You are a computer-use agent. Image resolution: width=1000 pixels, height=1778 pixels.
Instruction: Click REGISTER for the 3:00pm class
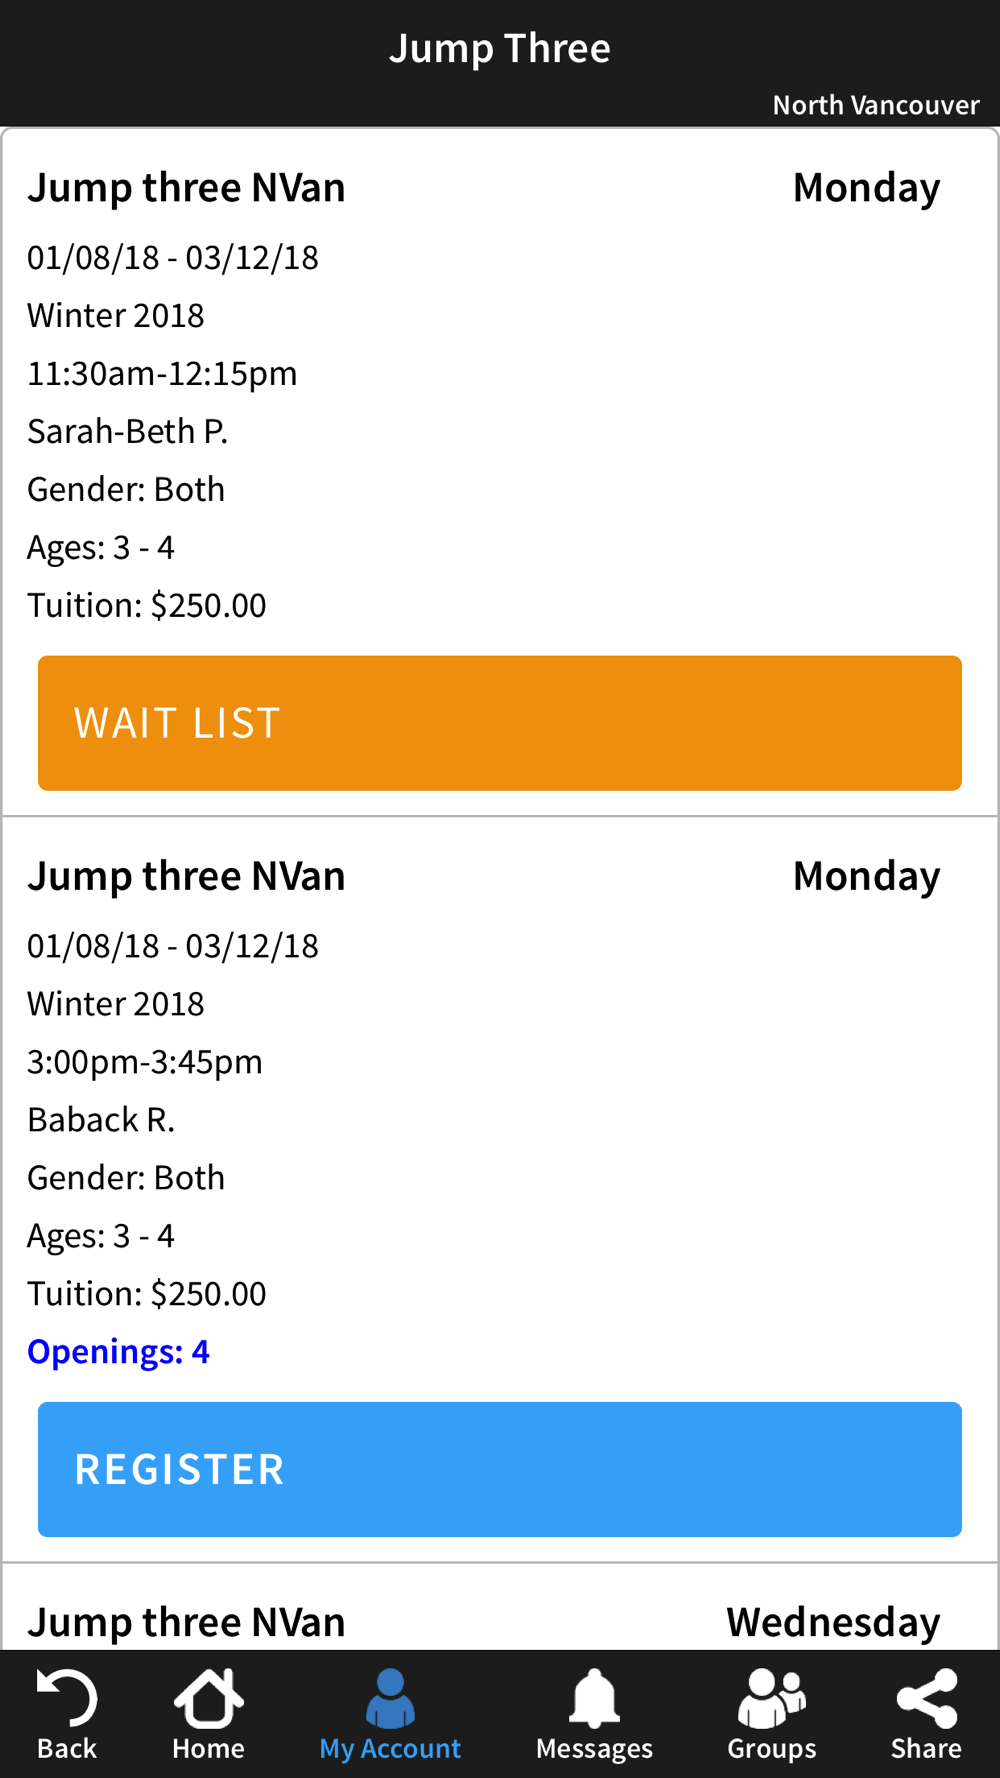500,1469
